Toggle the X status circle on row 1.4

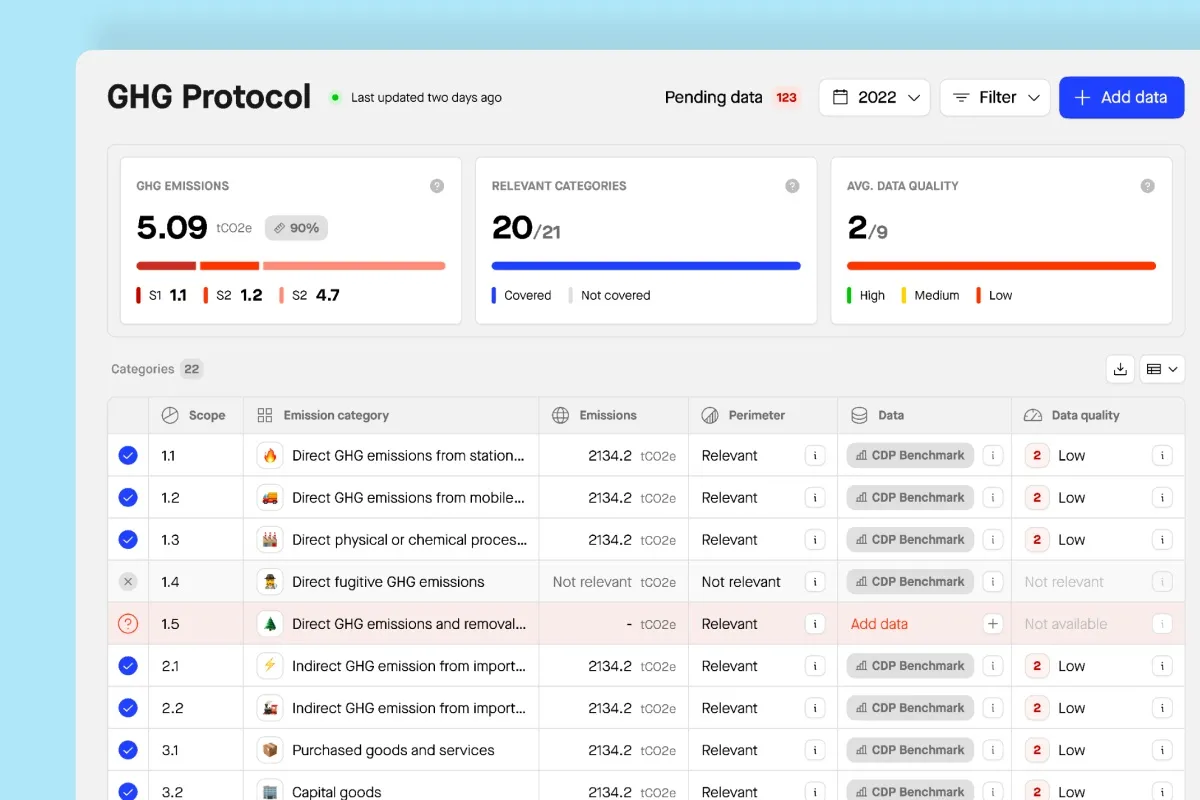coord(128,582)
